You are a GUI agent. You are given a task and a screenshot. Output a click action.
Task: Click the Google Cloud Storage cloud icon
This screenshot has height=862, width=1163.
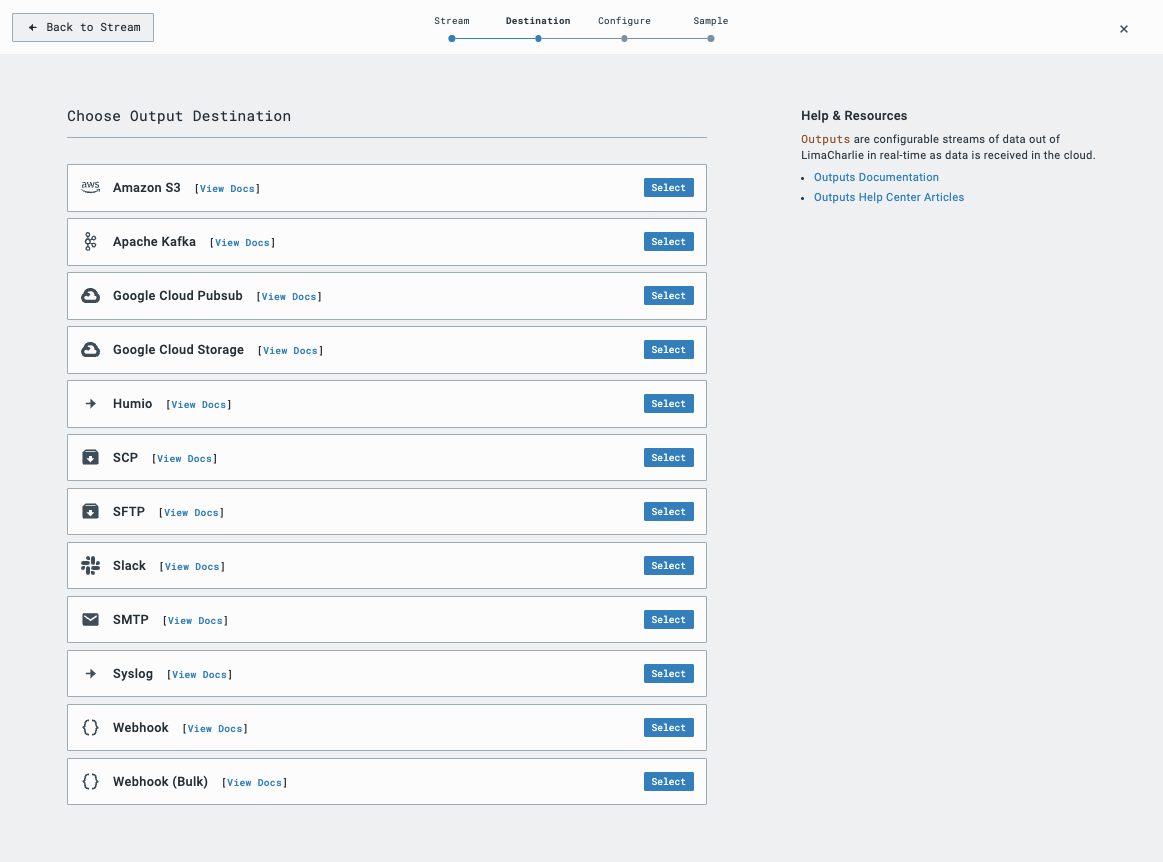[90, 350]
